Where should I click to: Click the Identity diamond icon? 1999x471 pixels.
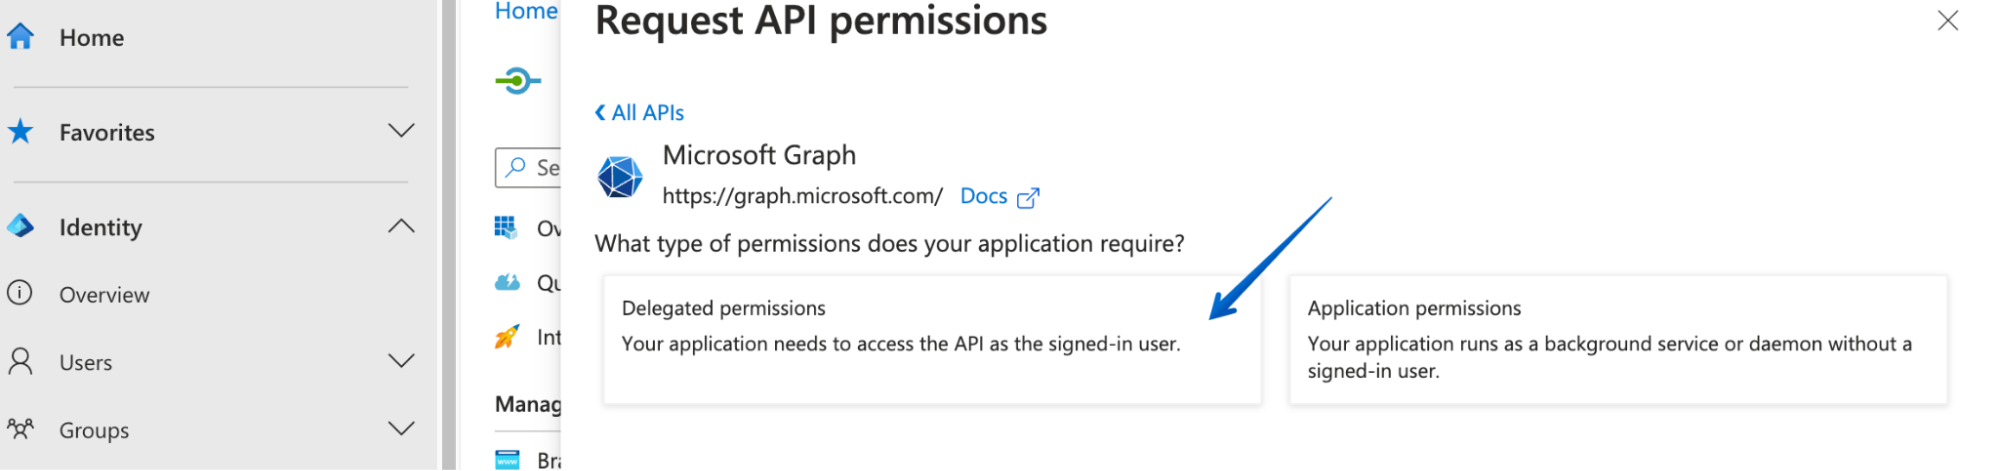(x=20, y=227)
